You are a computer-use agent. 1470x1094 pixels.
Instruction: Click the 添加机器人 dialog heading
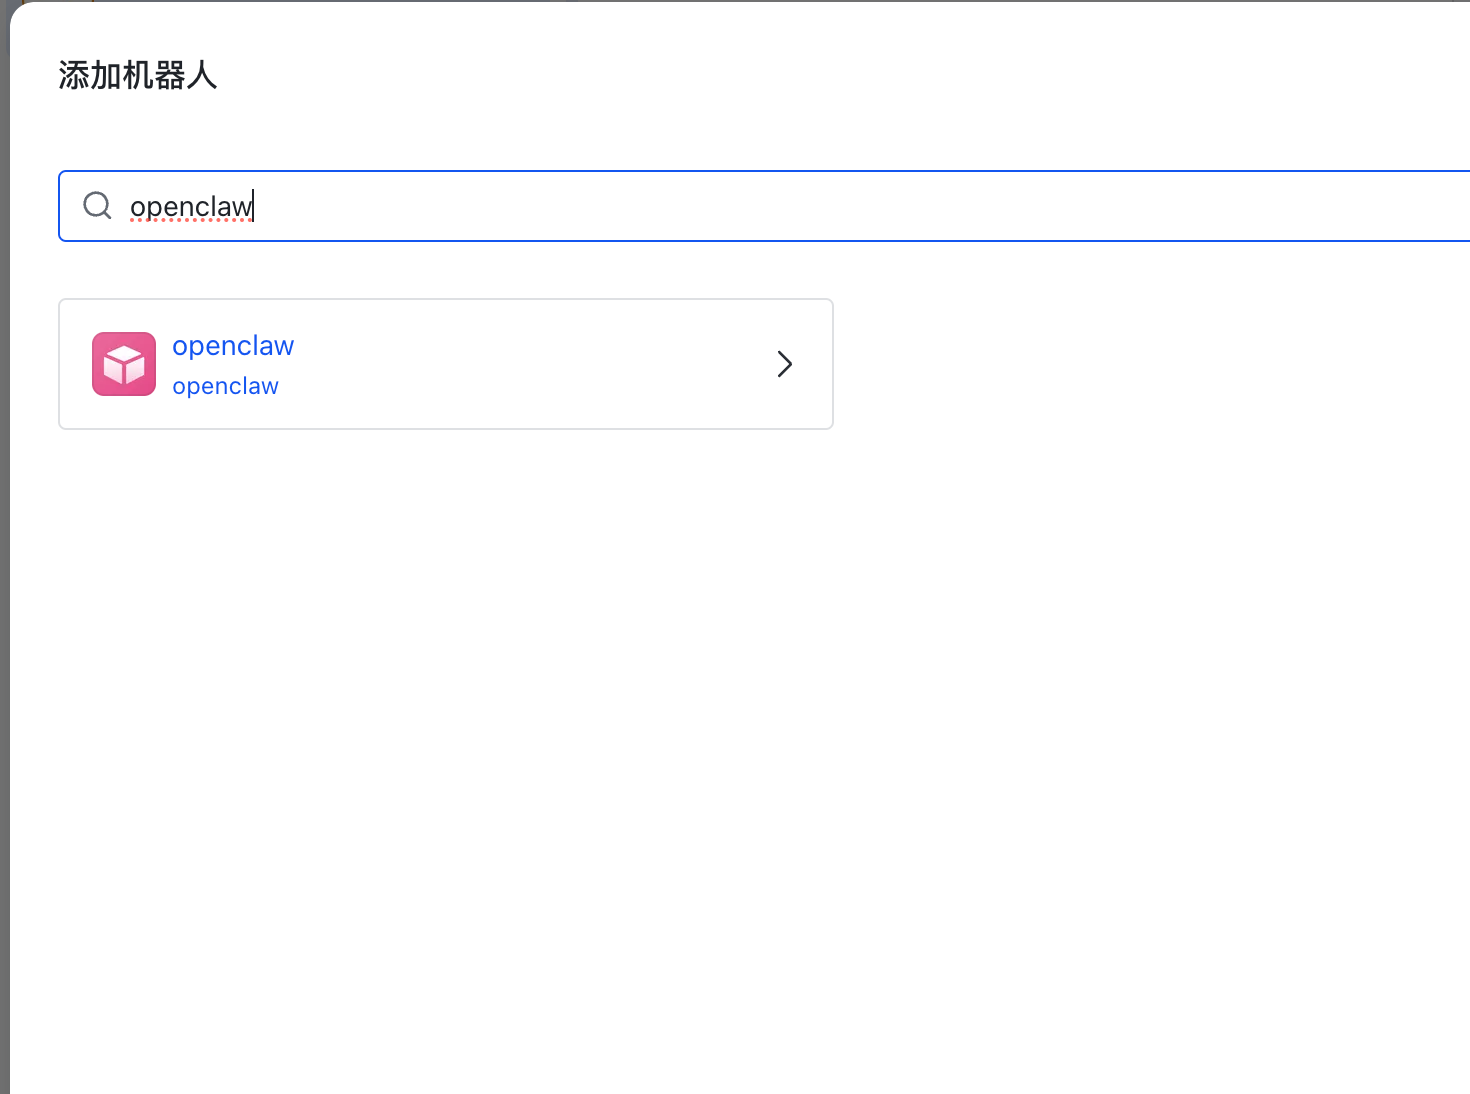138,76
